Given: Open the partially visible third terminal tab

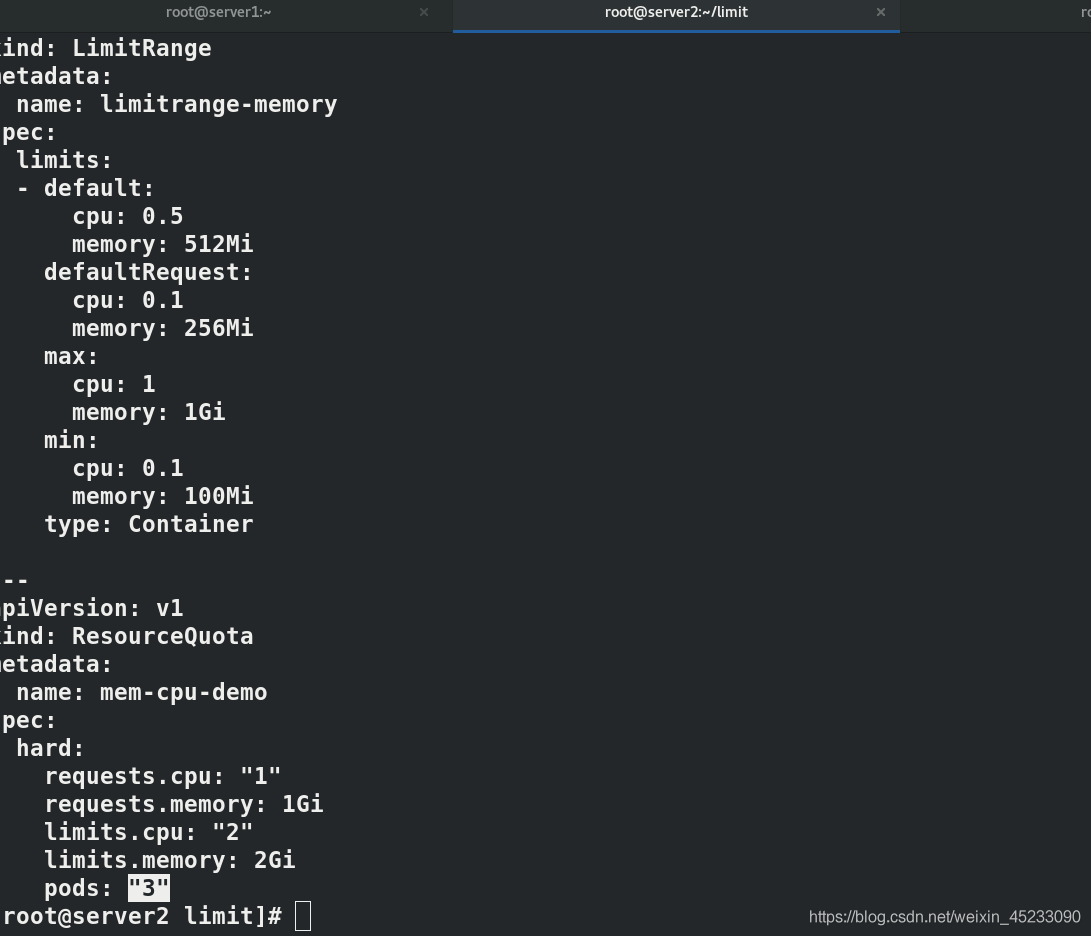Looking at the screenshot, I should click(x=1084, y=13).
